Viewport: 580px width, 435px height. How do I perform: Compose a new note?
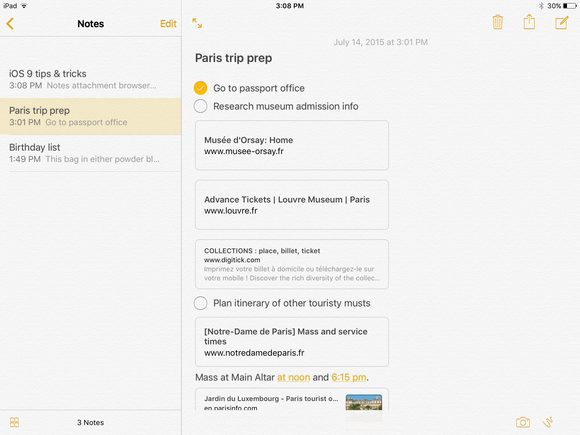tap(562, 23)
